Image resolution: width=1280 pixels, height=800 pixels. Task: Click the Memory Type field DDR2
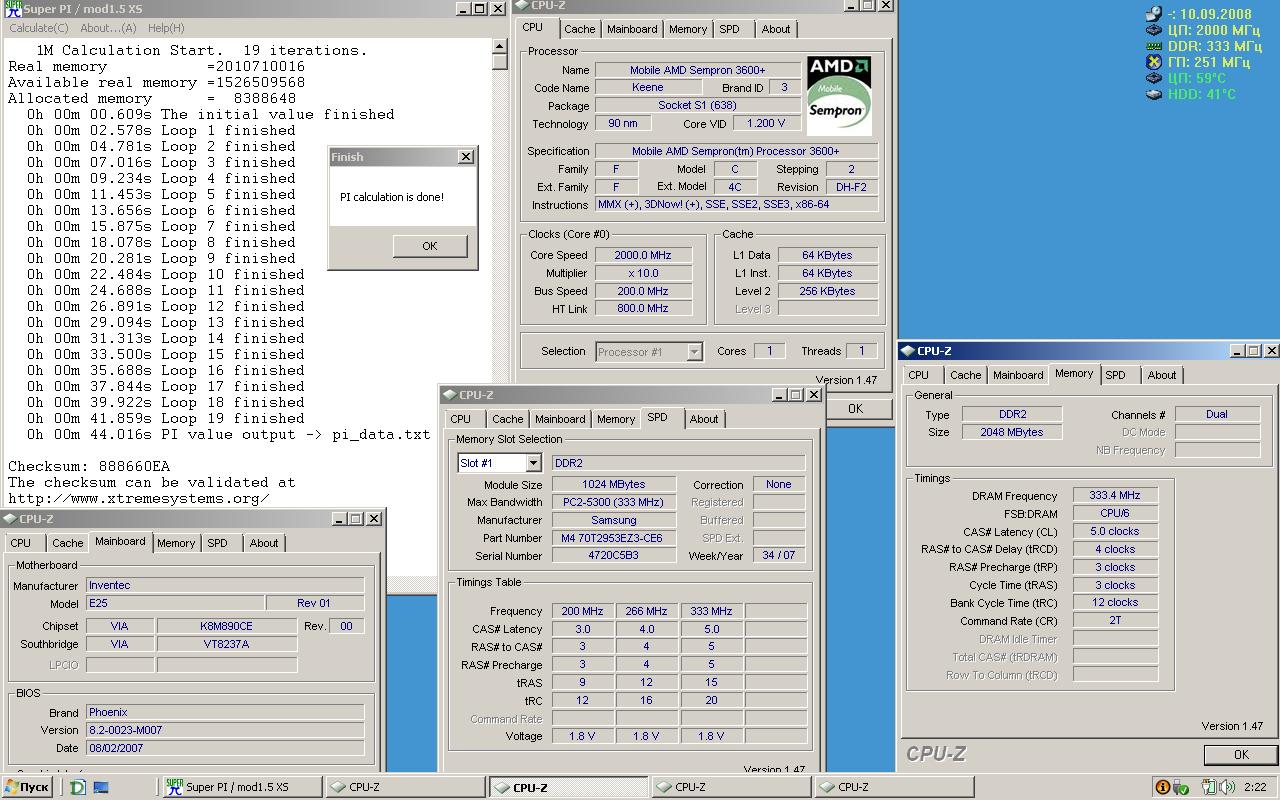[x=1012, y=414]
